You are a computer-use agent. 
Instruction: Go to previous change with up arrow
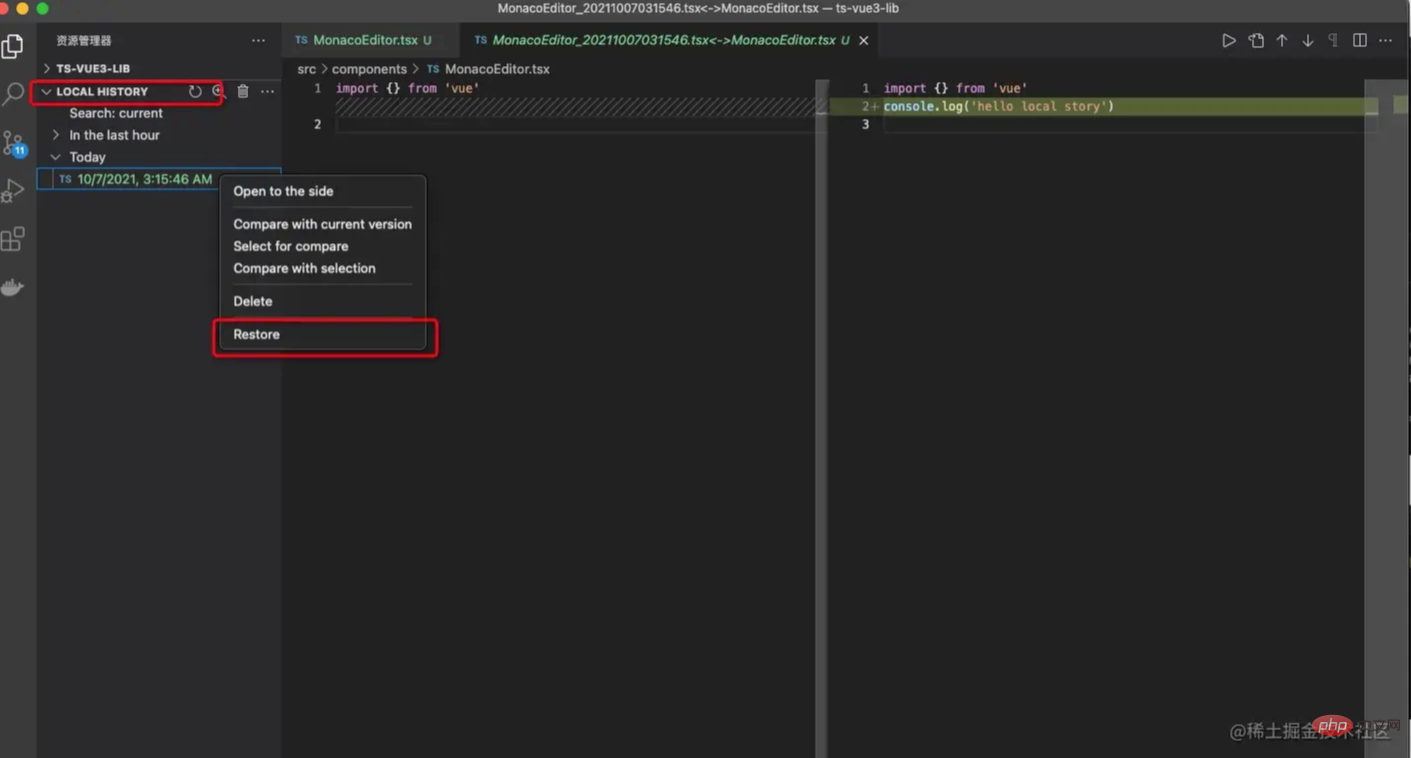coord(1282,41)
